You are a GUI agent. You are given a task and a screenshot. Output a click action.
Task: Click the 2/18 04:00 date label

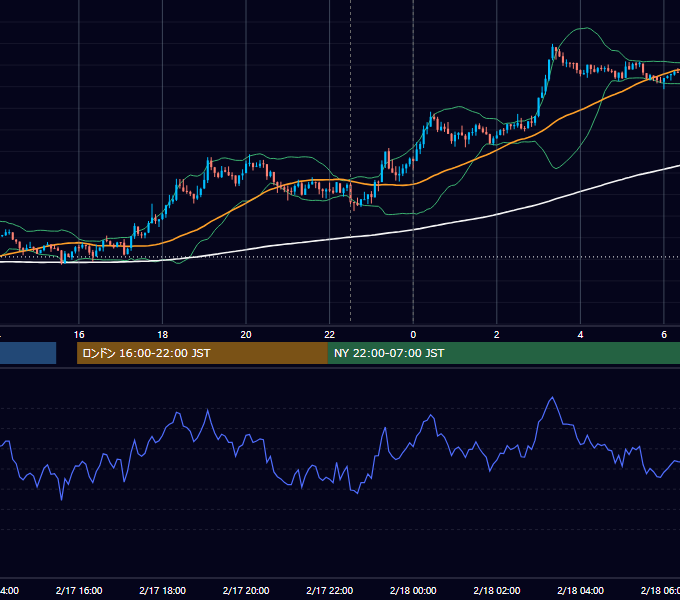coord(580,590)
